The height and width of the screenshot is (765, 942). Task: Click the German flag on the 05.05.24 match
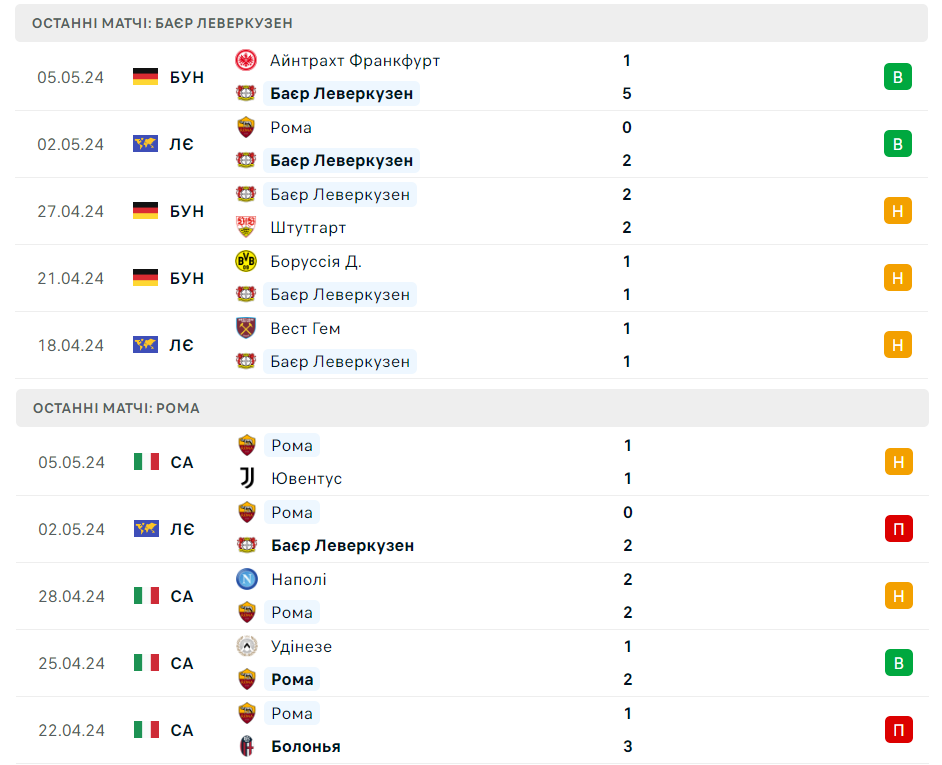coord(146,77)
